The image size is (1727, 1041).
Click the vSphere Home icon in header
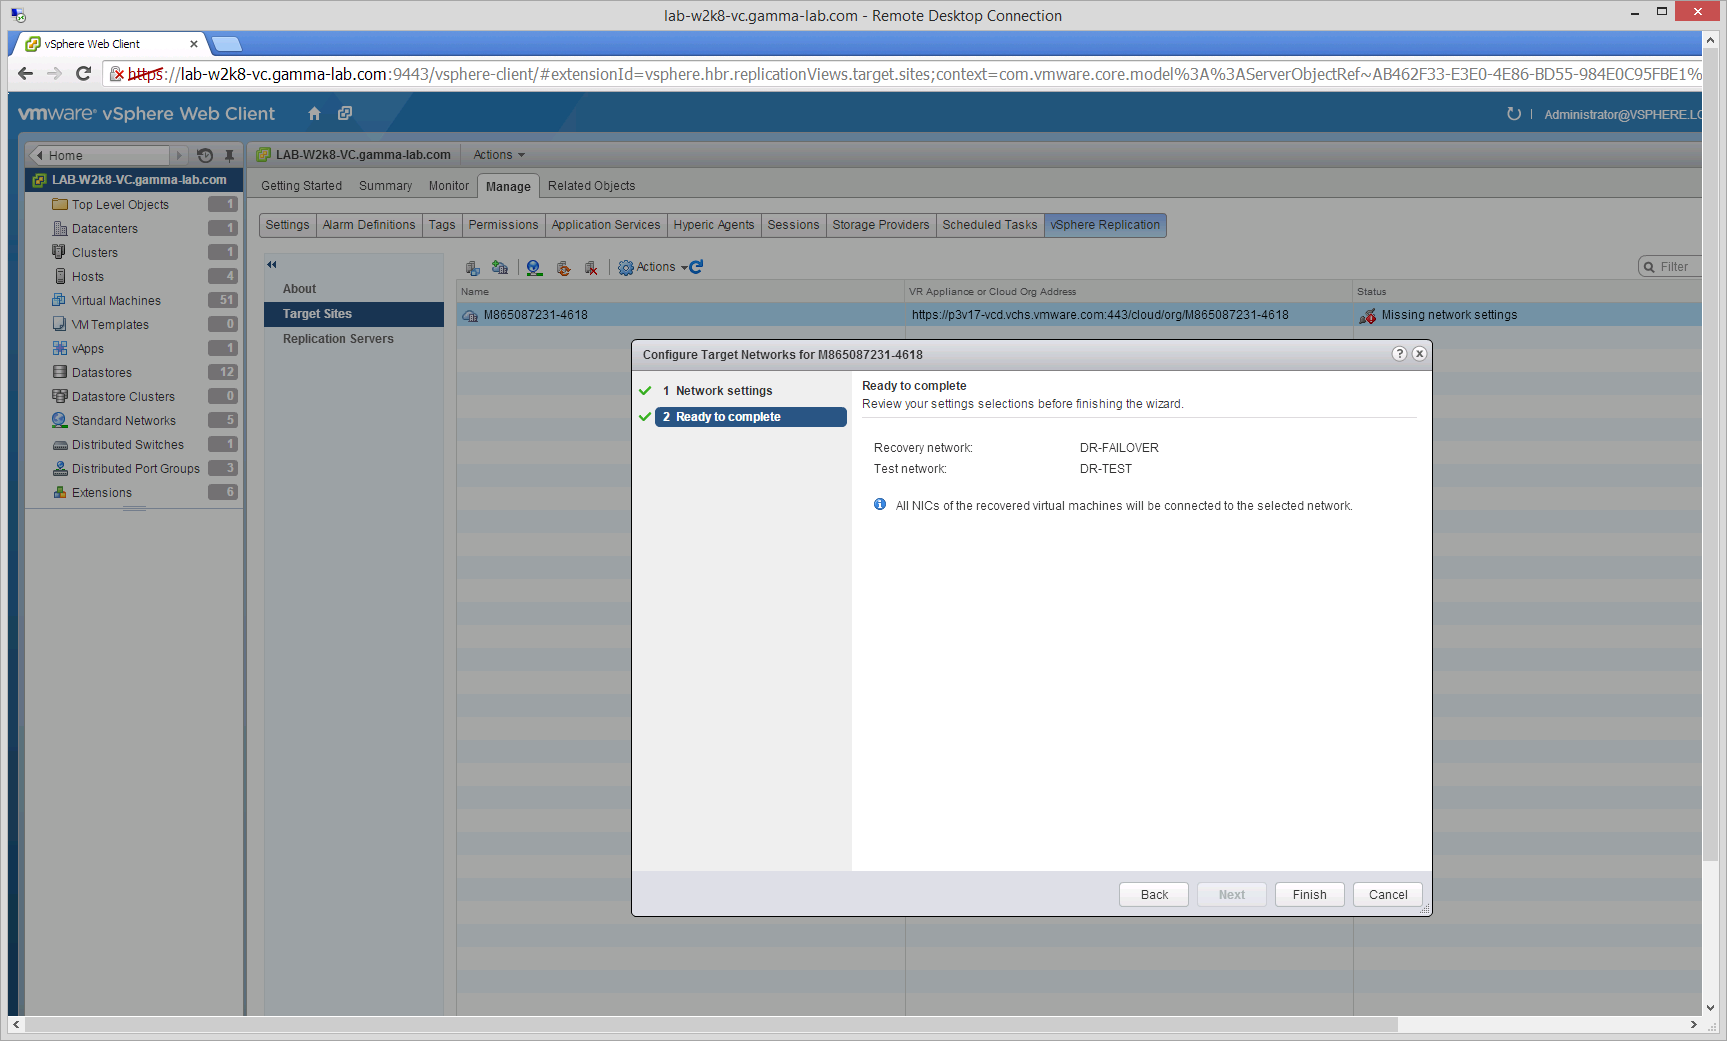pyautogui.click(x=314, y=114)
